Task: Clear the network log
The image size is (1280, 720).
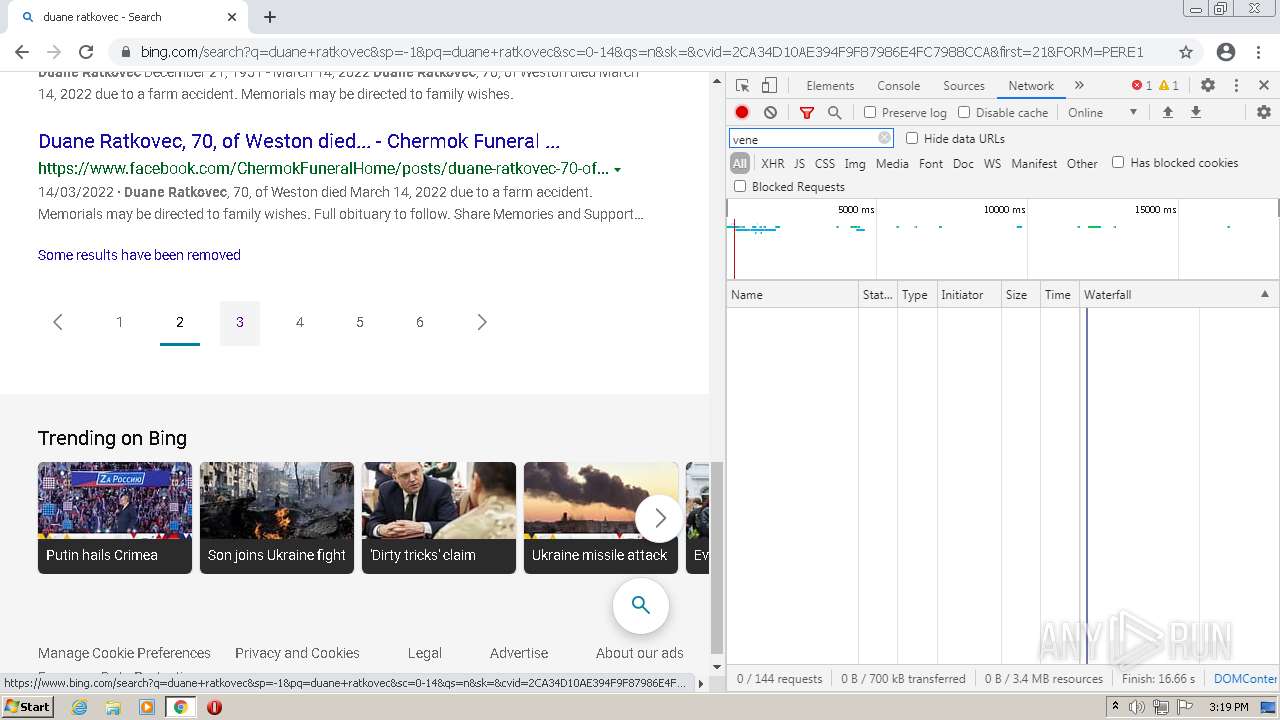Action: pos(770,113)
